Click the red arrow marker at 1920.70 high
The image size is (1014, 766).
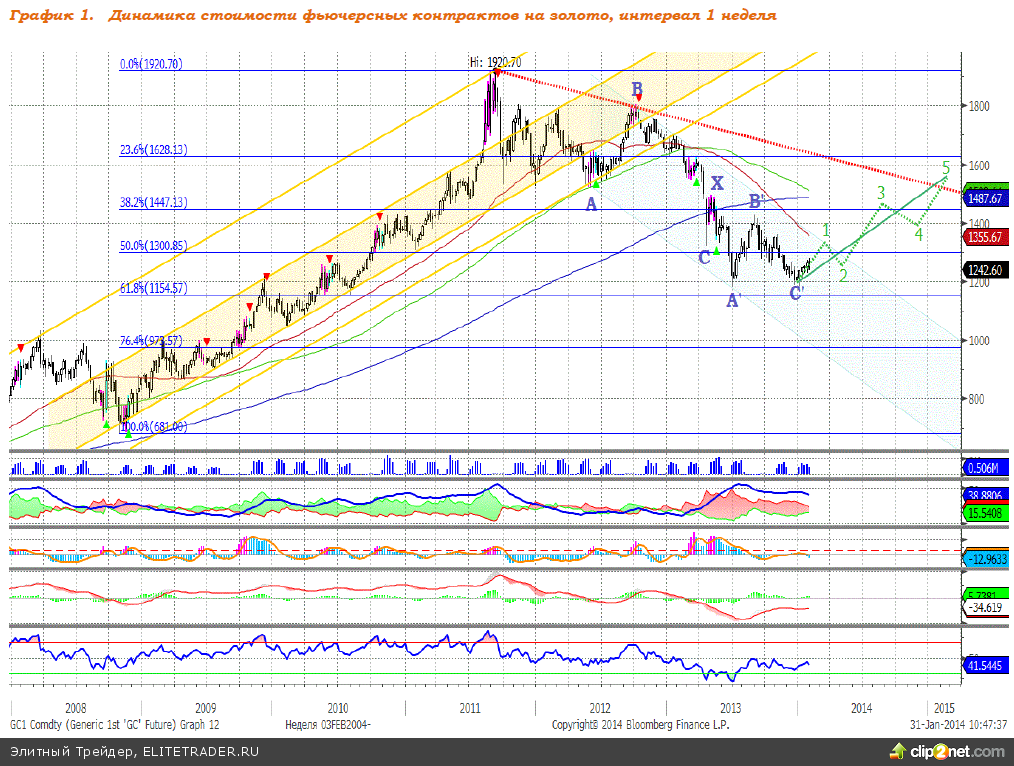click(x=498, y=72)
